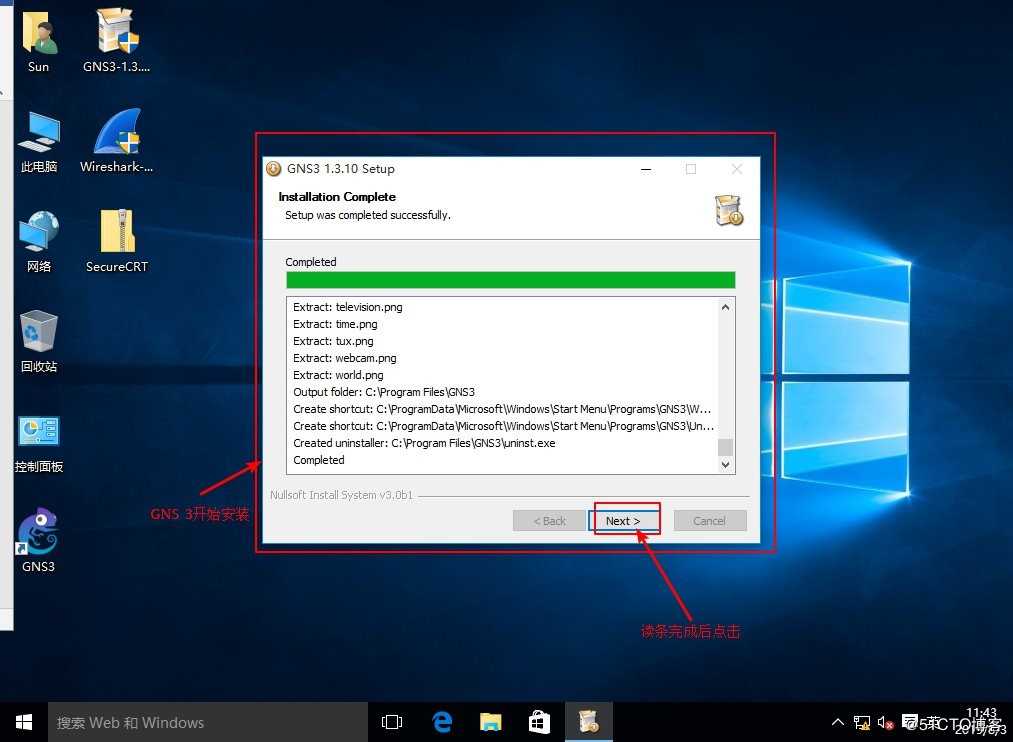Select the 'Created uninstaller' log line
The height and width of the screenshot is (742, 1013).
424,443
